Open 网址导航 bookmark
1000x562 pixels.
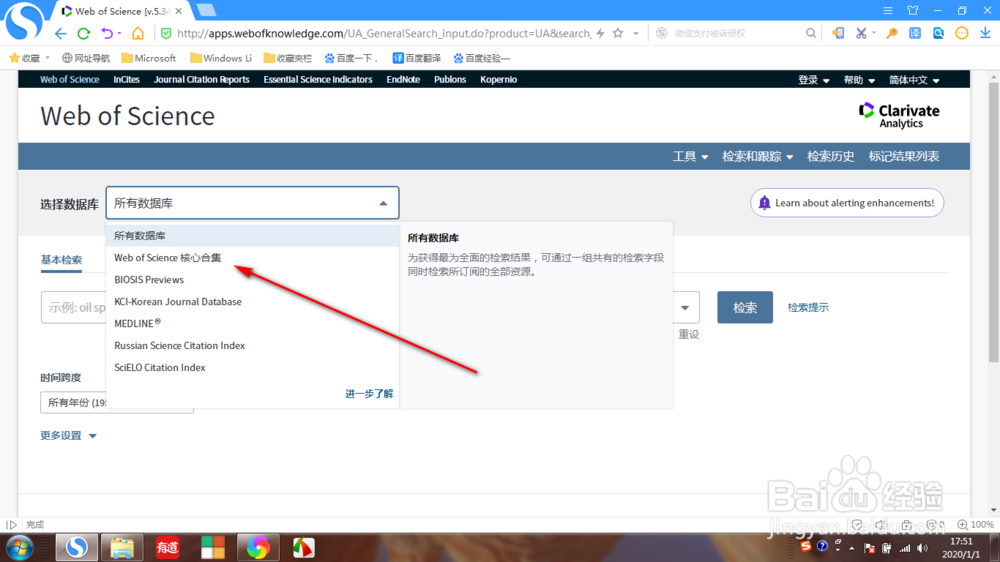tap(85, 58)
